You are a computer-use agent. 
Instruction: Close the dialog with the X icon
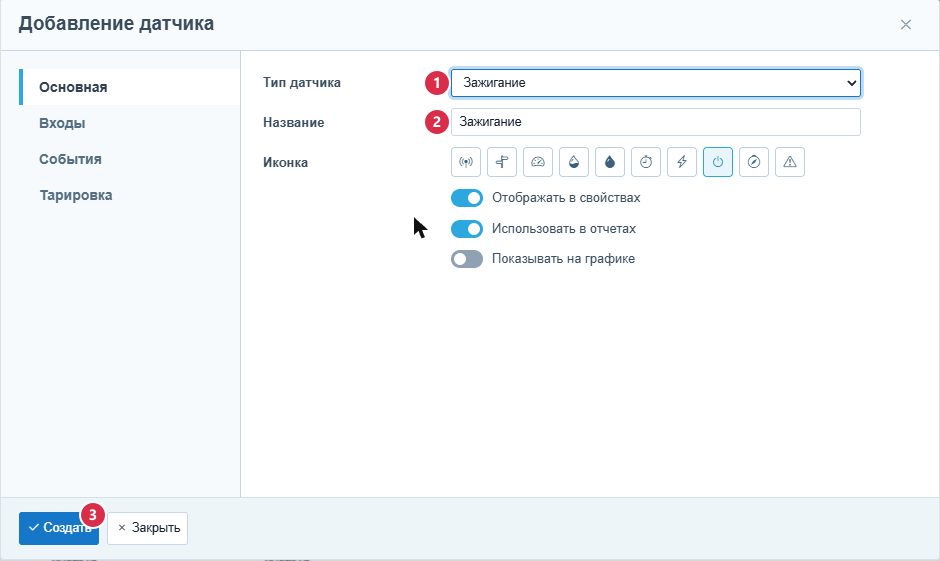[905, 25]
